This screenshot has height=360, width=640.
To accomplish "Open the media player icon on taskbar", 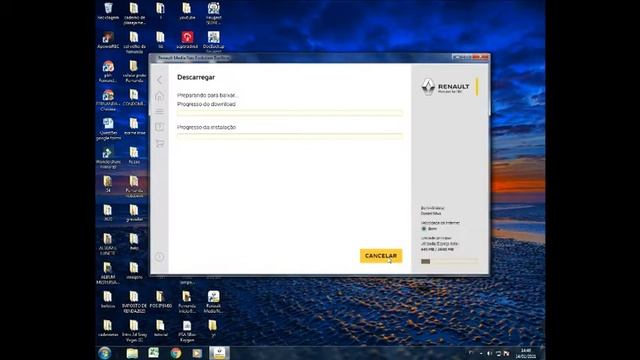I will click(197, 353).
